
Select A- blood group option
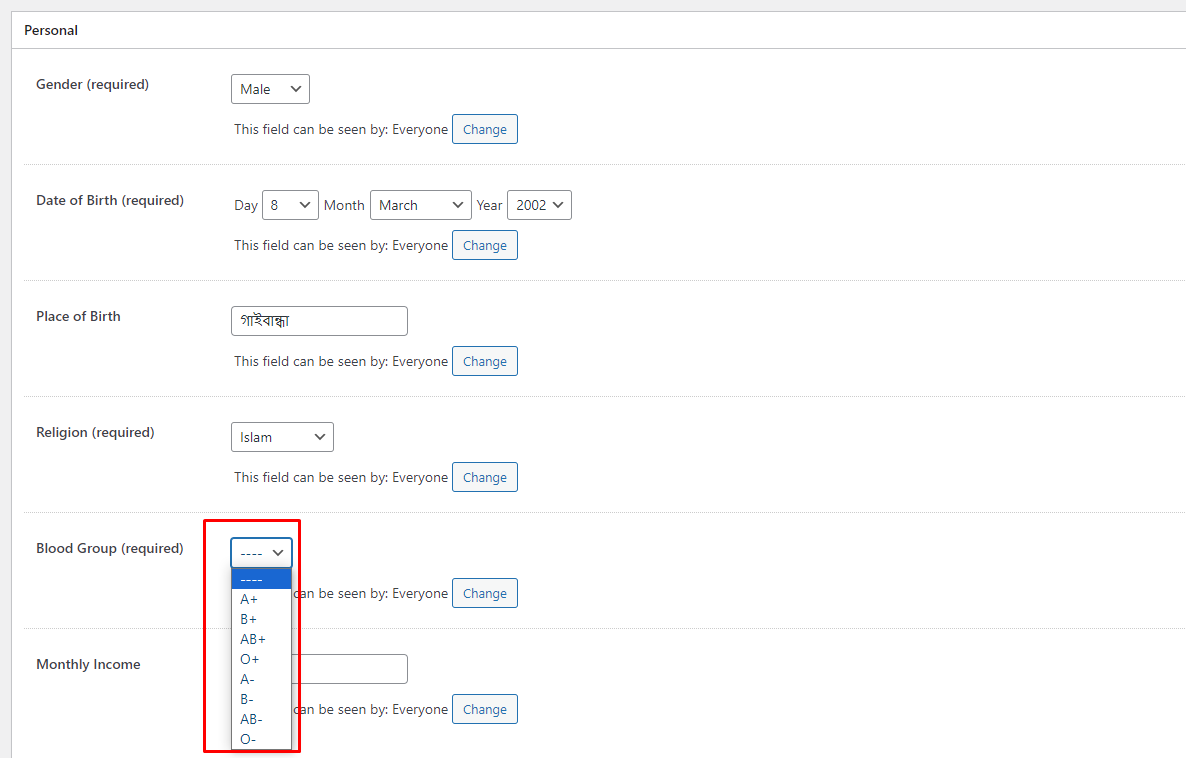click(x=262, y=679)
